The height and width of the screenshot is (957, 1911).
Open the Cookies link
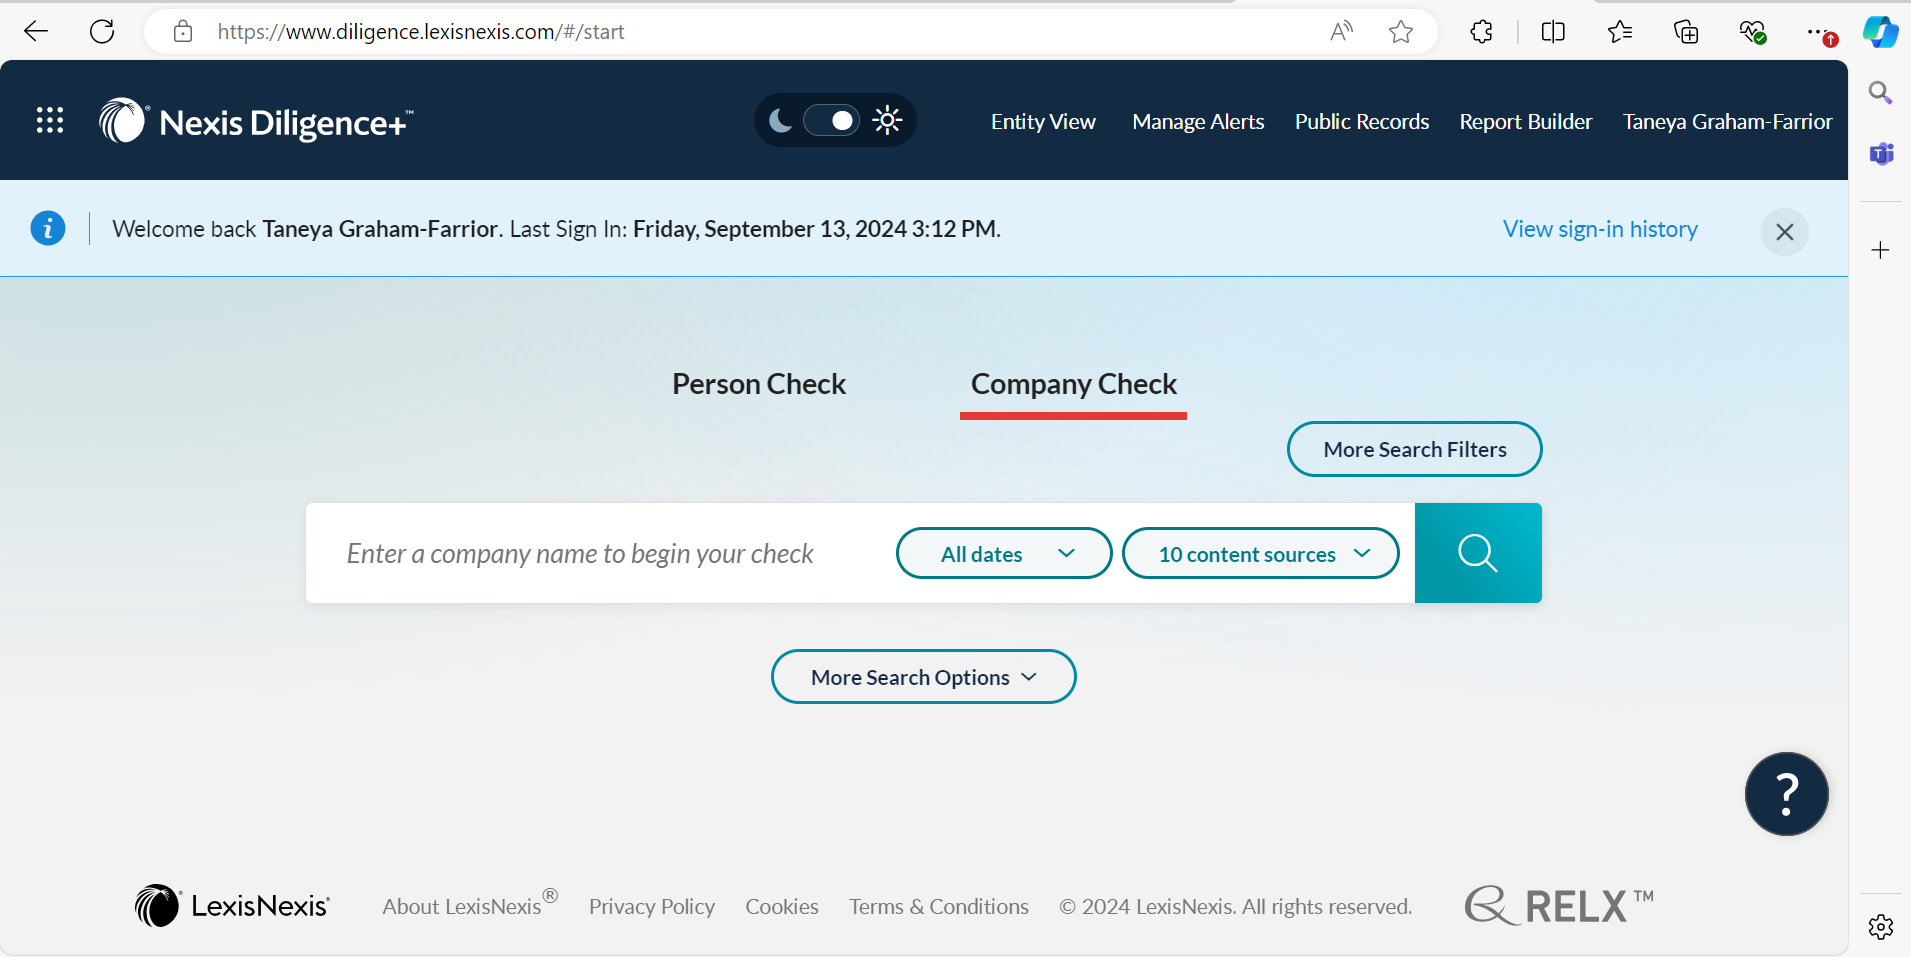pyautogui.click(x=782, y=907)
